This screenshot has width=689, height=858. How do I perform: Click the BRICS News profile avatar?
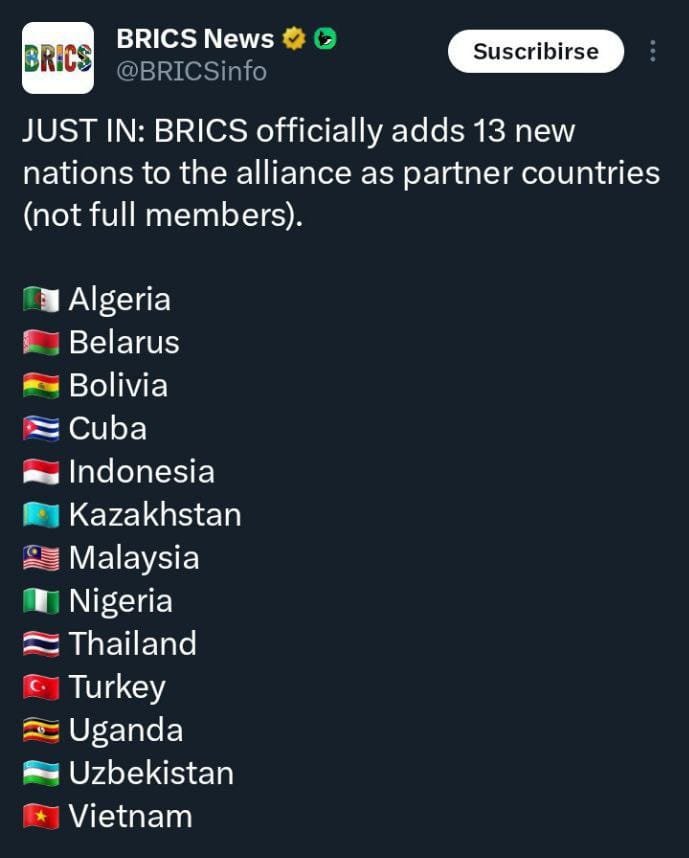(x=58, y=58)
